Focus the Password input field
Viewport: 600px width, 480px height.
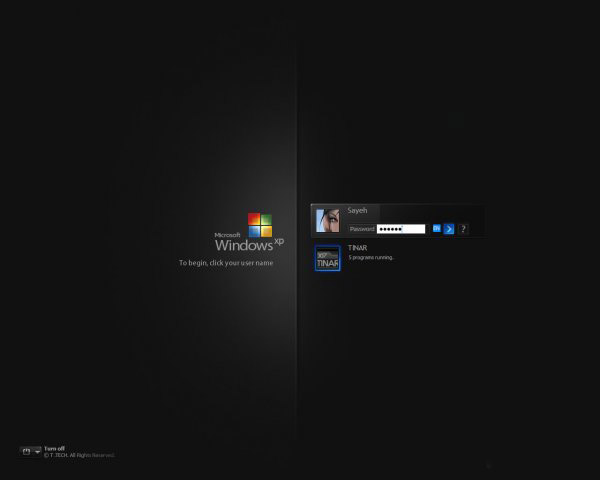coord(401,229)
